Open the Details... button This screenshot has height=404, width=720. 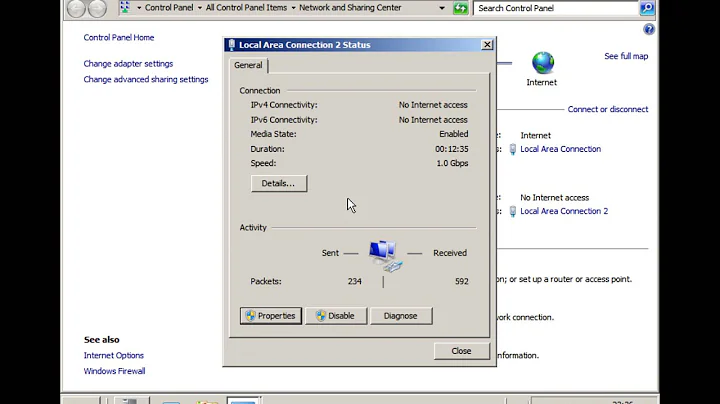[279, 183]
